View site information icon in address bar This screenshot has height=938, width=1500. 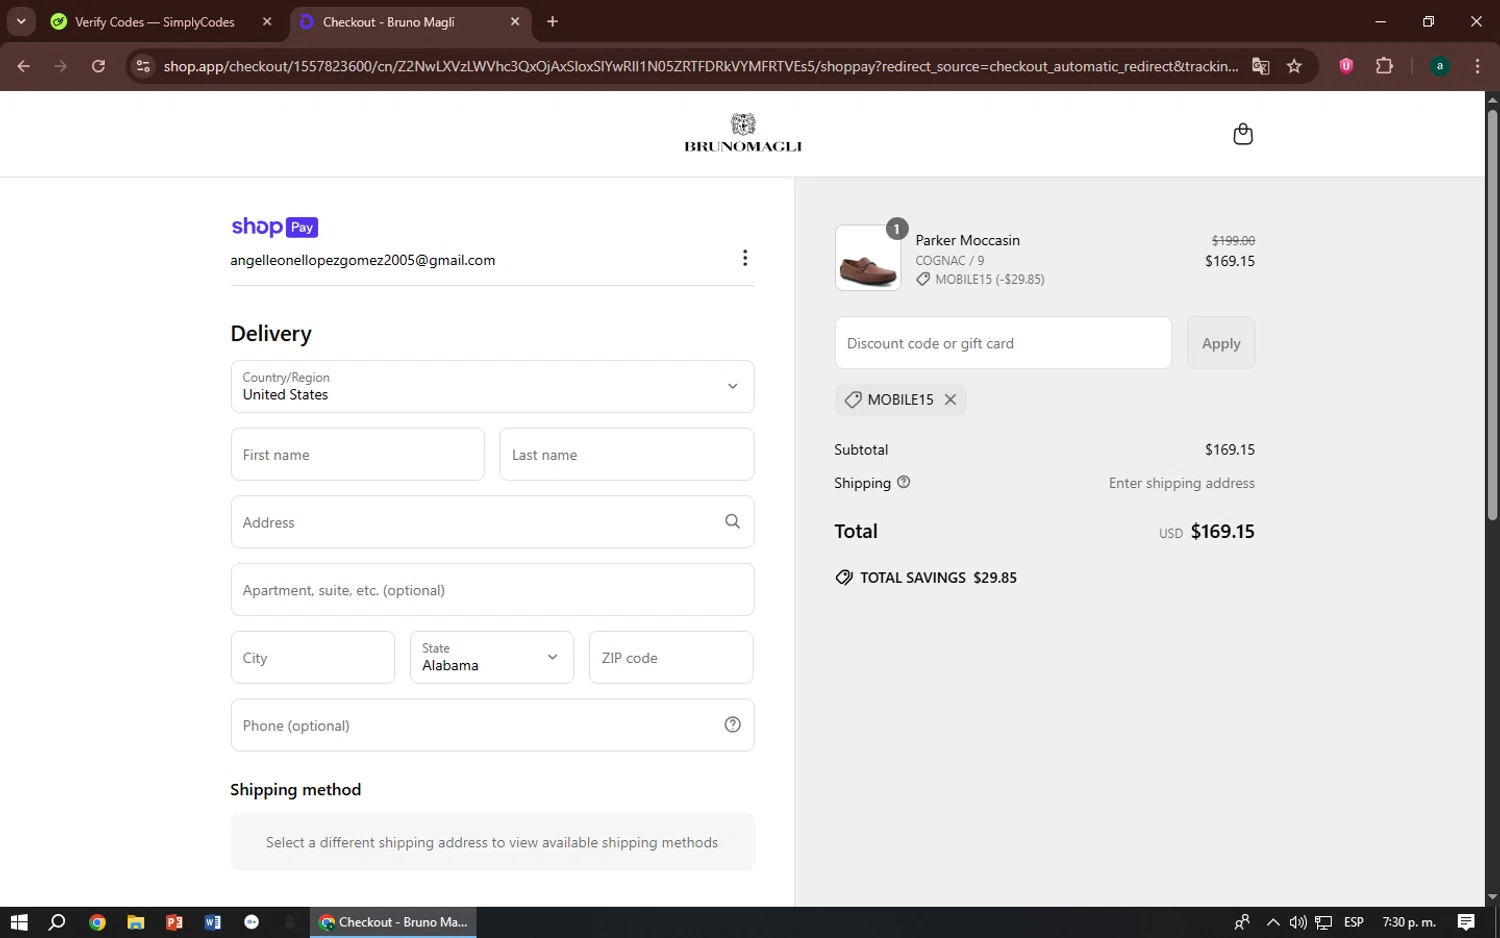click(x=143, y=66)
